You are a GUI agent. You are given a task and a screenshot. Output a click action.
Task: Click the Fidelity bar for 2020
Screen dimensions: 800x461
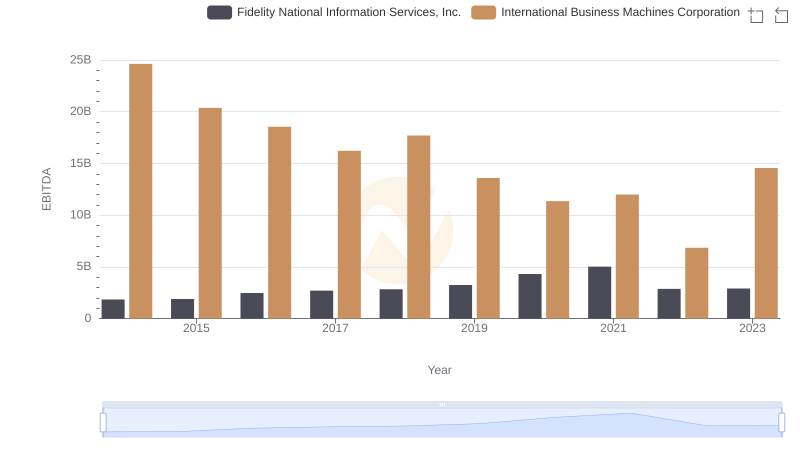coord(530,296)
